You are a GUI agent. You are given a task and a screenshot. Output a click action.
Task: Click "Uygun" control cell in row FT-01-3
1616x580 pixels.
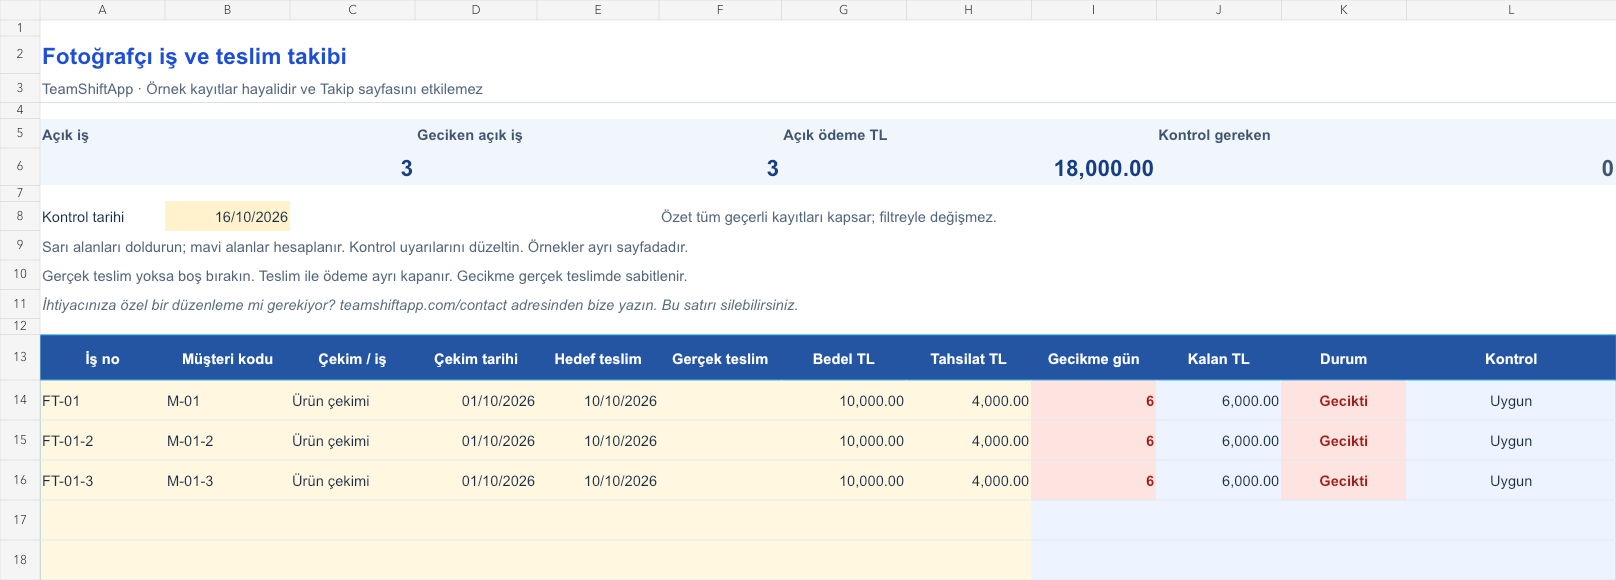1510,480
